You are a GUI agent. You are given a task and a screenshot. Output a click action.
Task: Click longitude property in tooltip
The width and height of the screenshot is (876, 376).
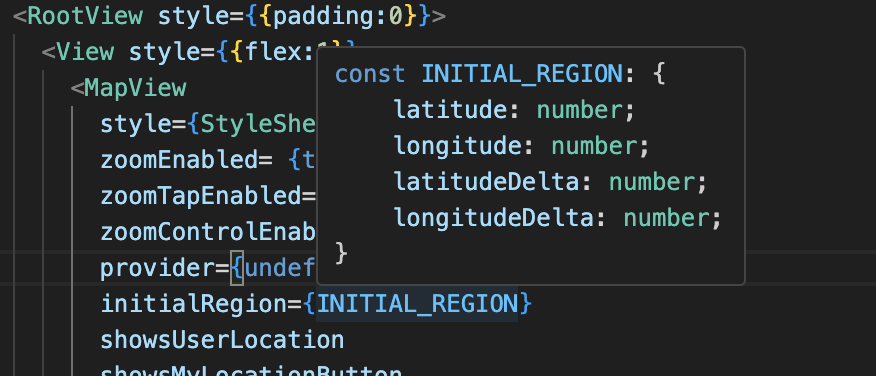458,146
